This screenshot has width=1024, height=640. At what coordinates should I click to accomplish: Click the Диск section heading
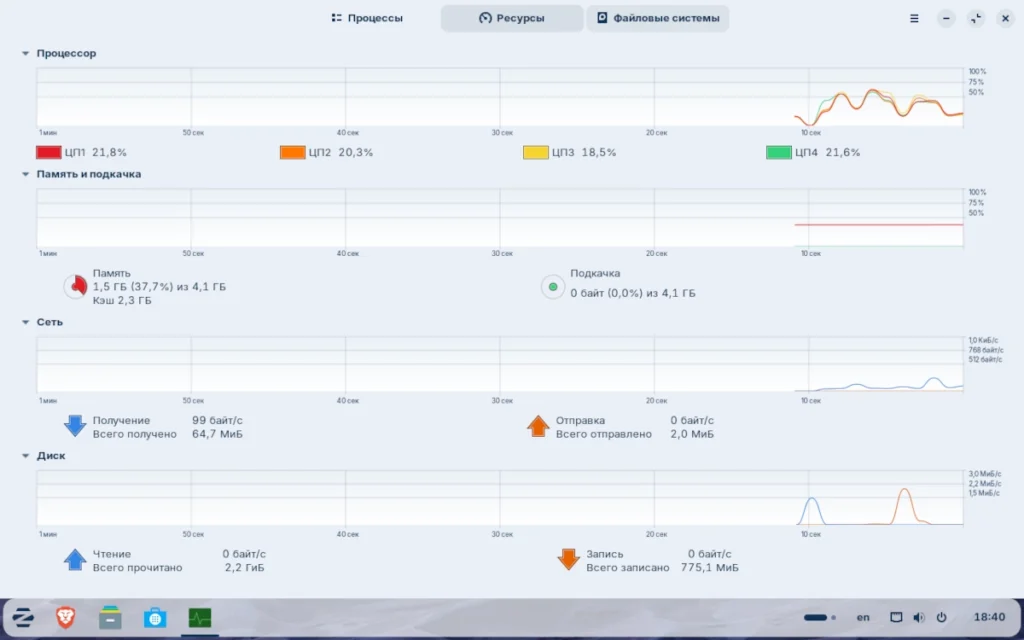(51, 456)
